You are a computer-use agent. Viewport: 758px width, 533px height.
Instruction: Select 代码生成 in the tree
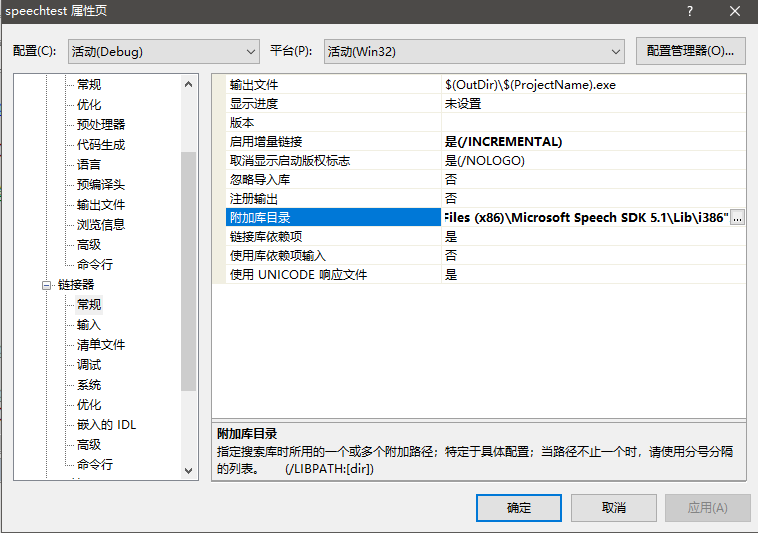[x=101, y=145]
